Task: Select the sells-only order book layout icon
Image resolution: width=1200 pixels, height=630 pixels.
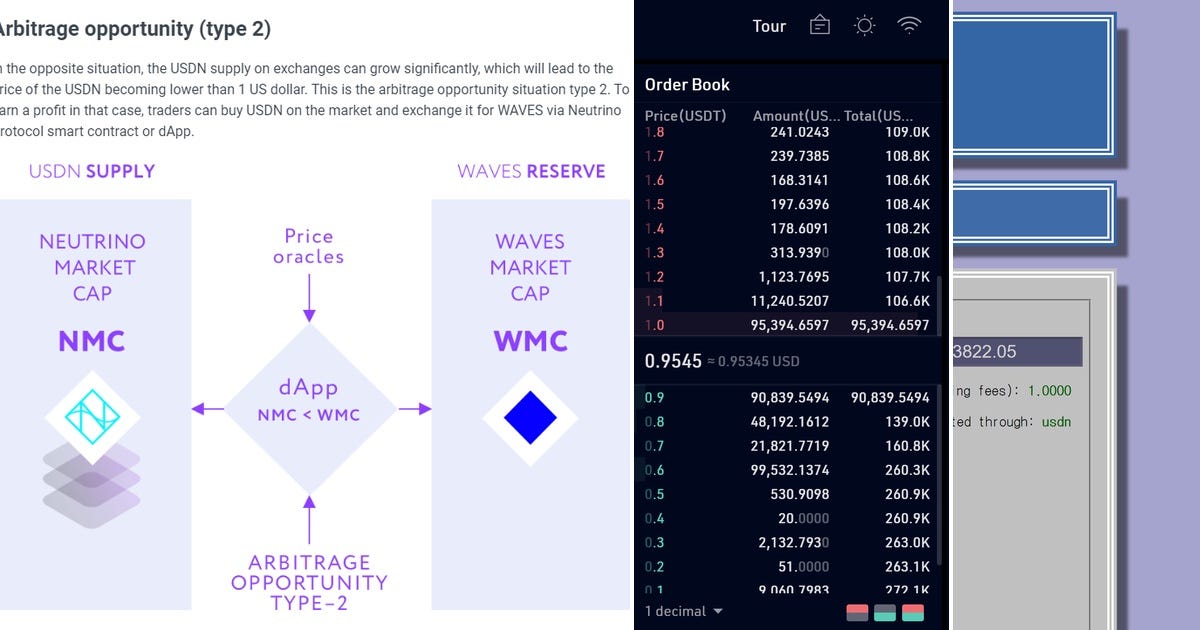Action: pos(857,612)
